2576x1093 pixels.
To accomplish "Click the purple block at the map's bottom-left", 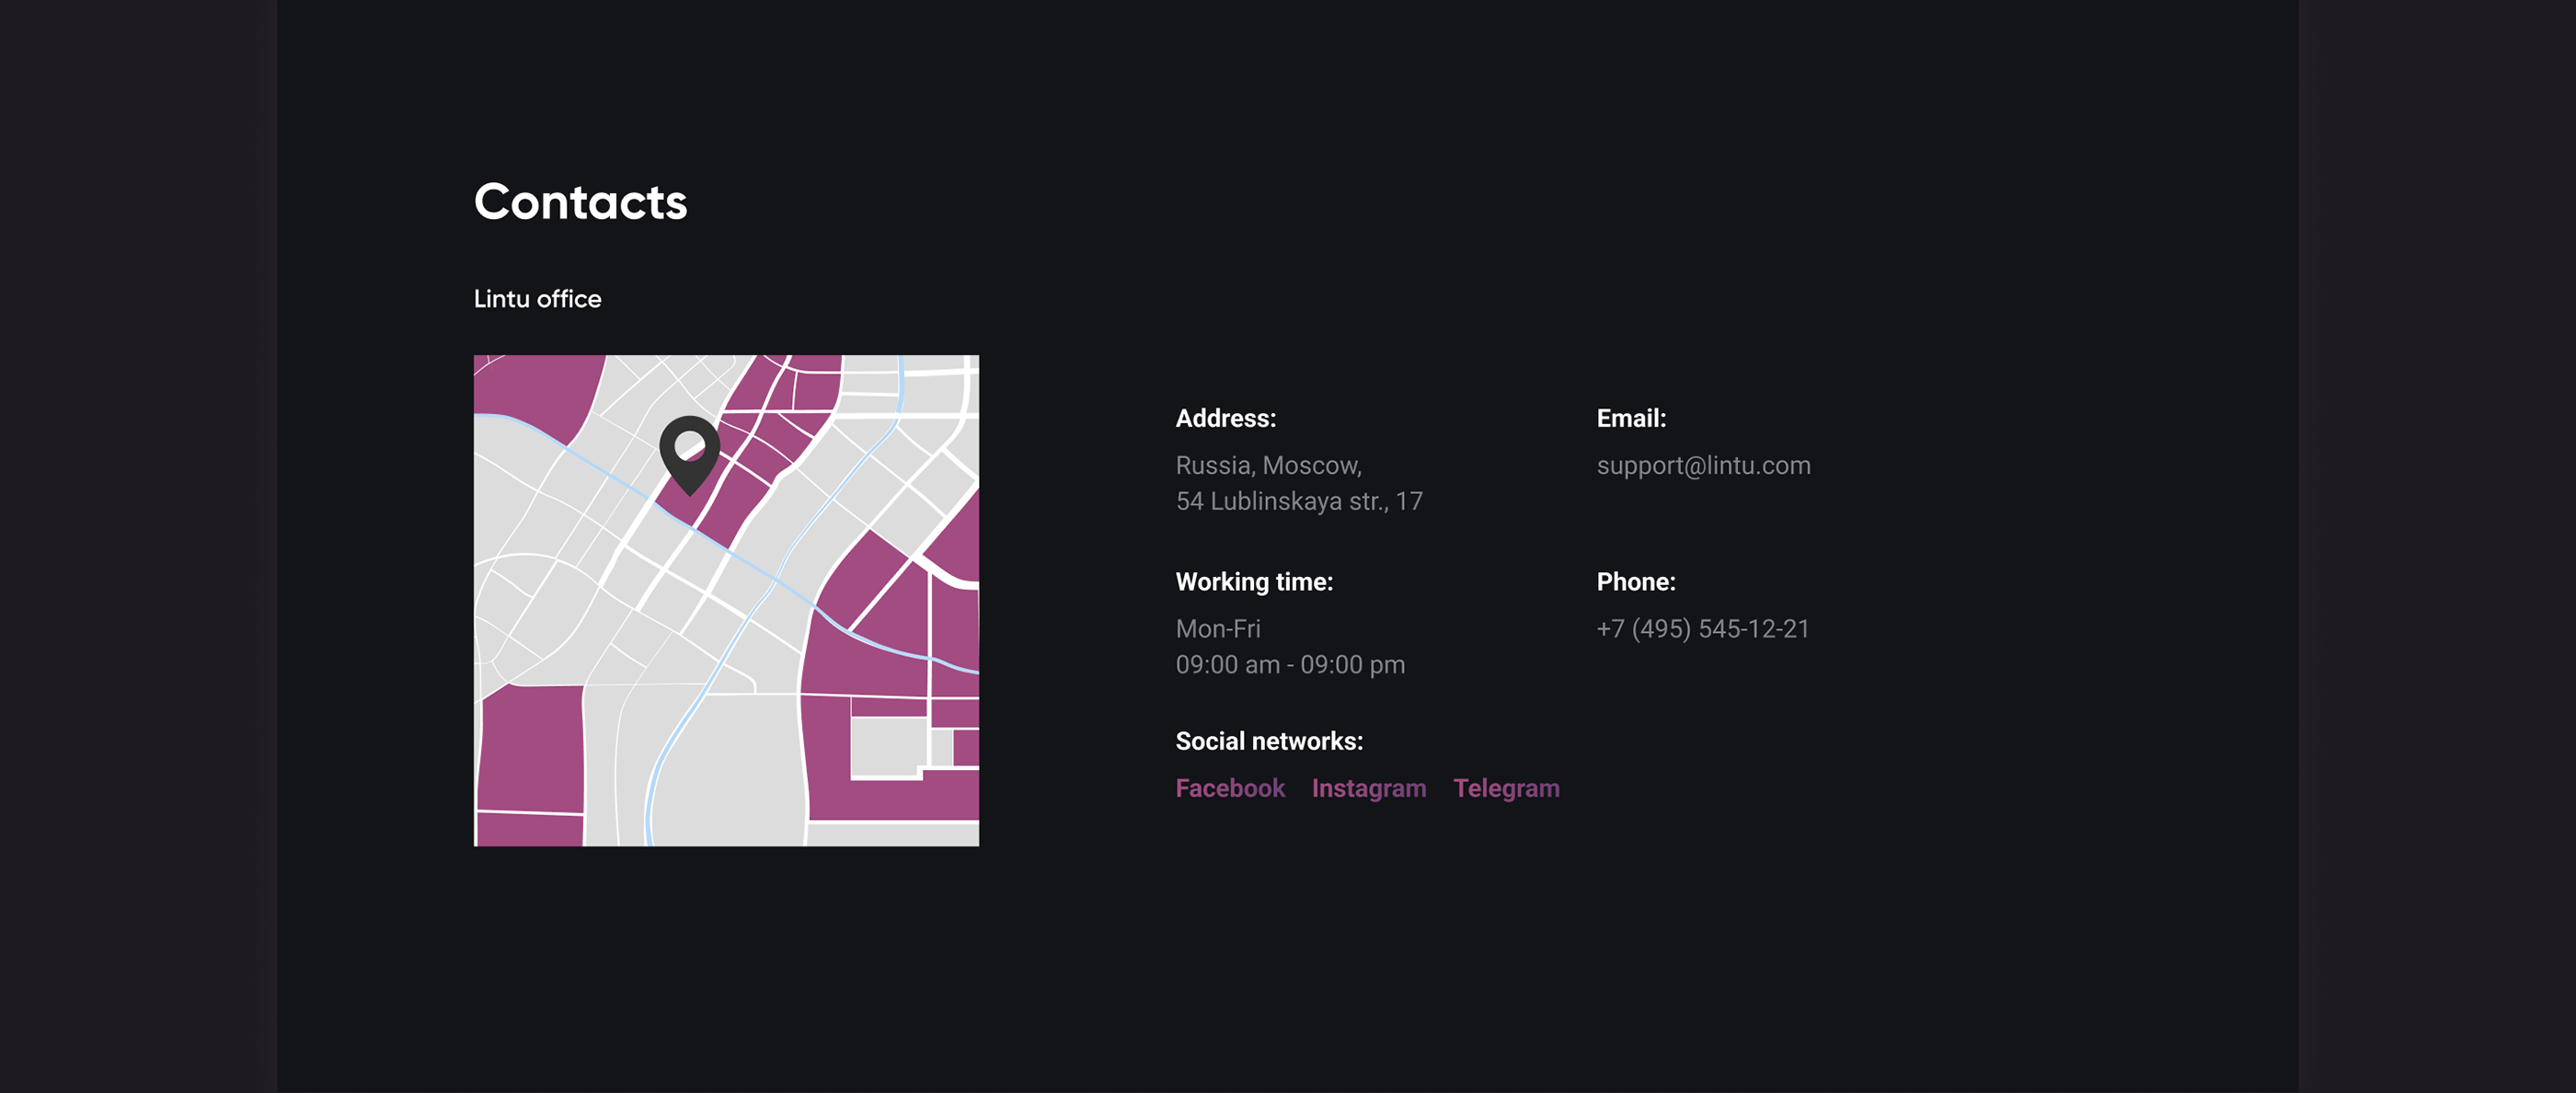I will (532, 750).
